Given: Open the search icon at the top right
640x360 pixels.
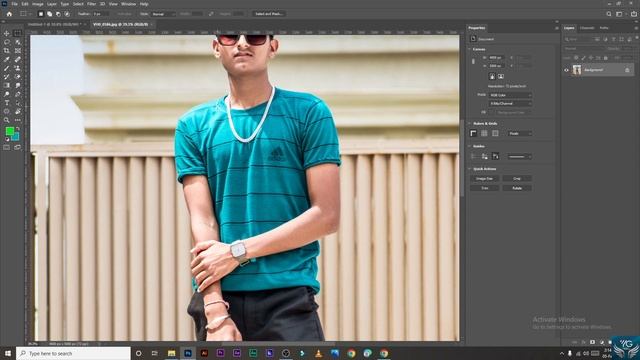Looking at the screenshot, I should tap(609, 14).
